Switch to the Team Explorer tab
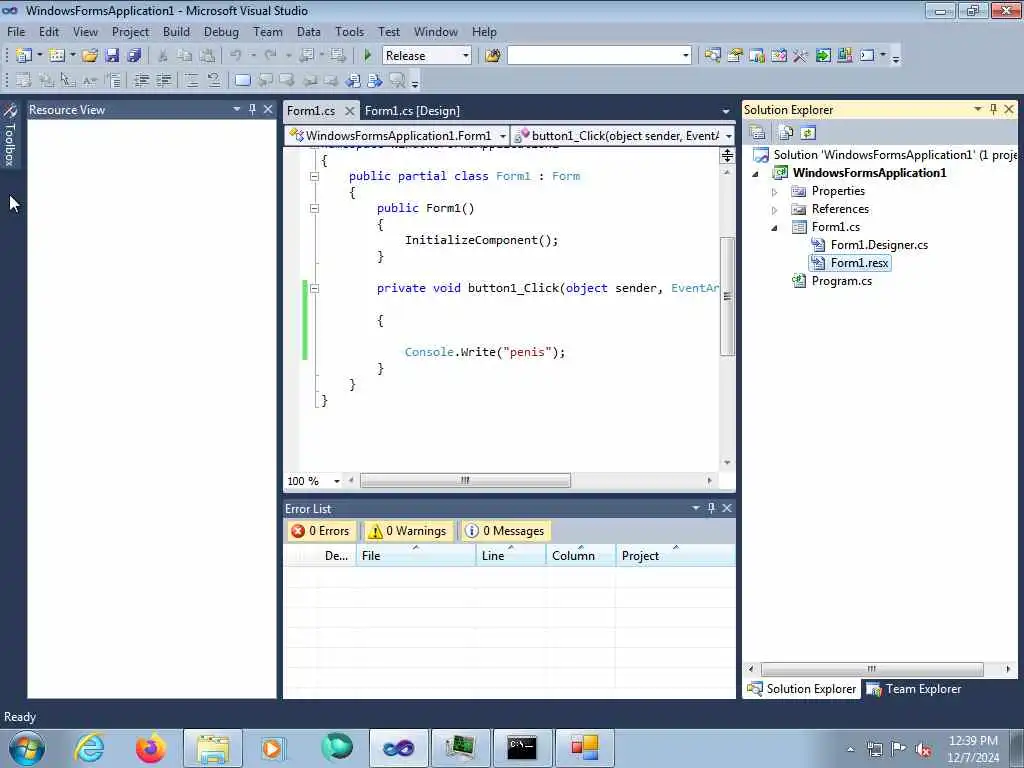 pos(914,689)
